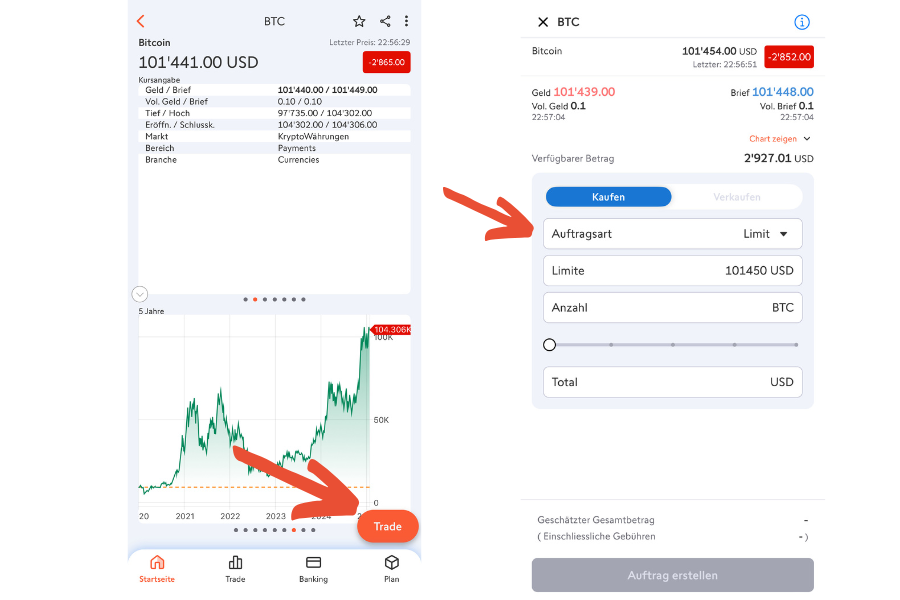Viewport: 900px width, 600px height.
Task: Go to the Startseite home tab
Action: [x=157, y=568]
